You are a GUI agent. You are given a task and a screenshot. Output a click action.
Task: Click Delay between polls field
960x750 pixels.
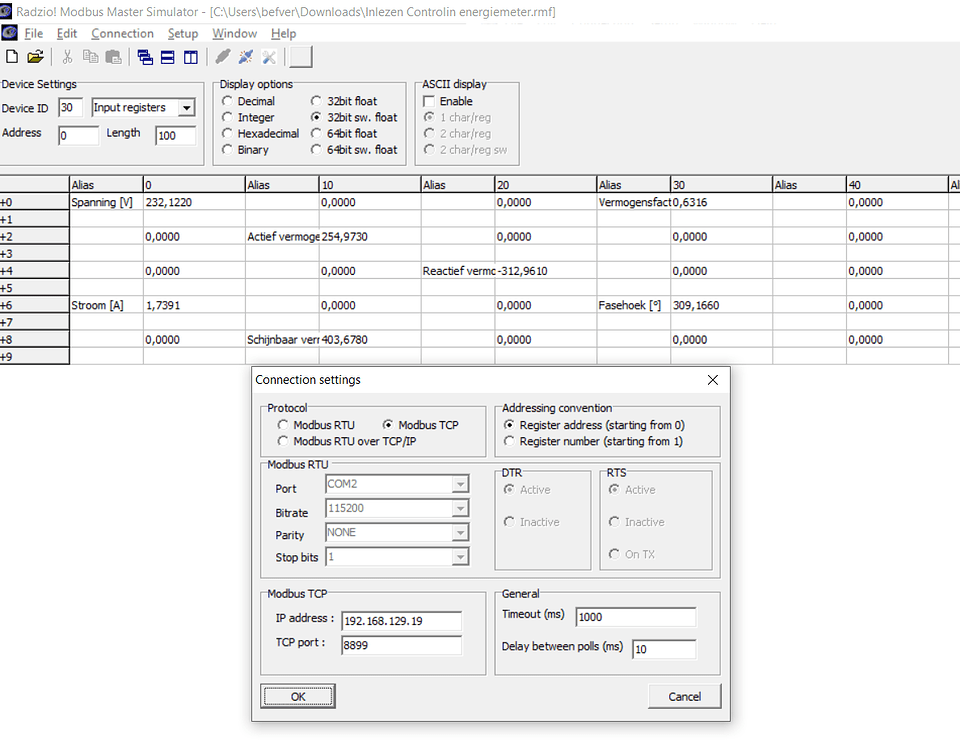tap(664, 649)
